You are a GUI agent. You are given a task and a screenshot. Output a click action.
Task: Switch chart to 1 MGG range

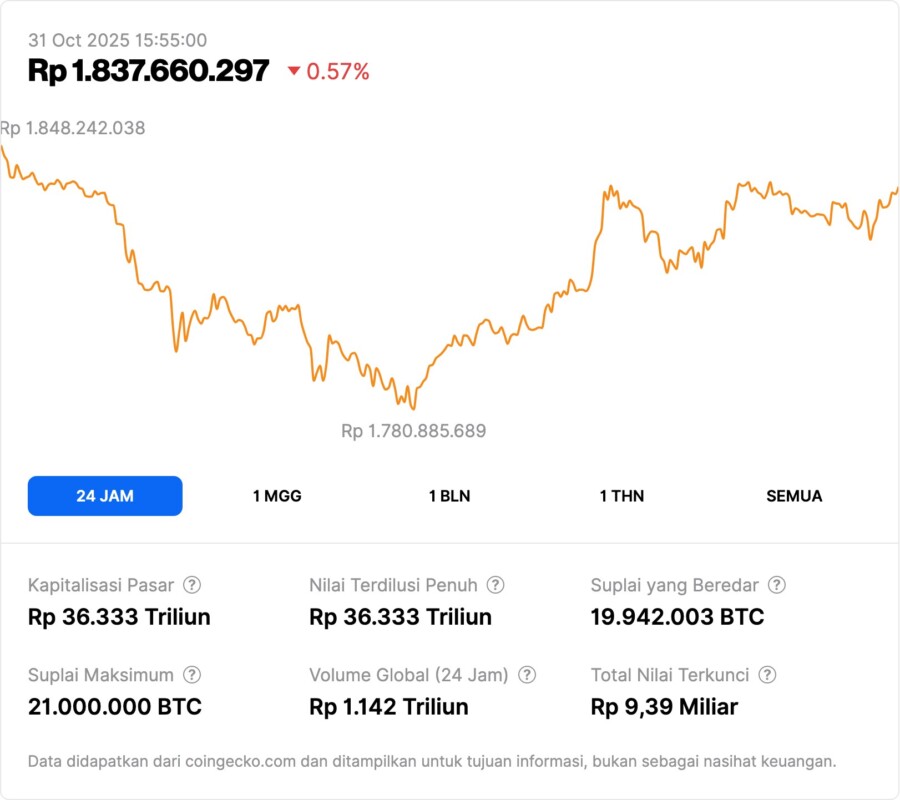click(x=277, y=496)
